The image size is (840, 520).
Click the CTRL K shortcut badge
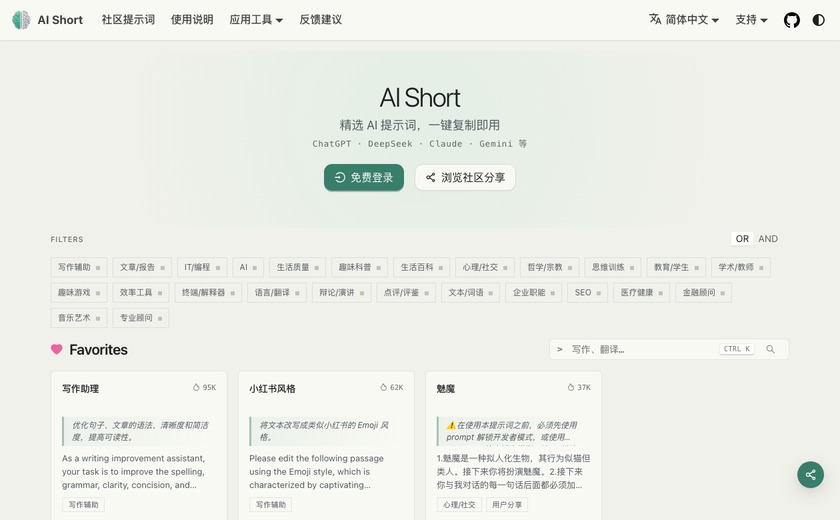[x=737, y=349]
